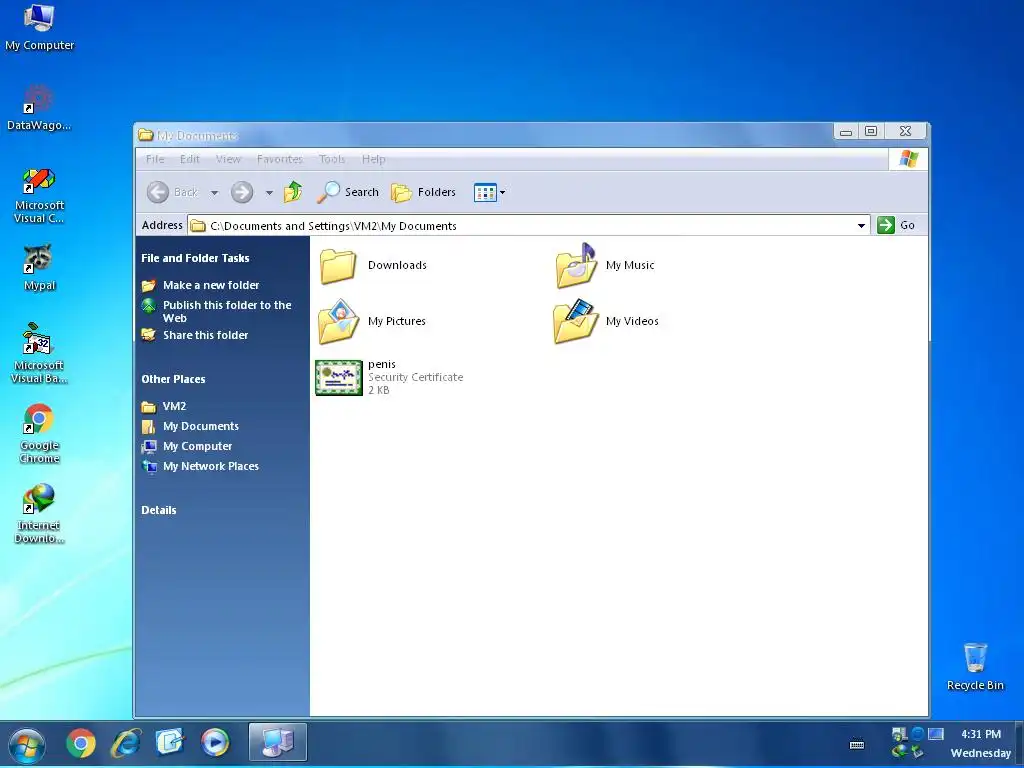Click the "My Videos" folder name
The width and height of the screenshot is (1024, 768).
(x=632, y=321)
